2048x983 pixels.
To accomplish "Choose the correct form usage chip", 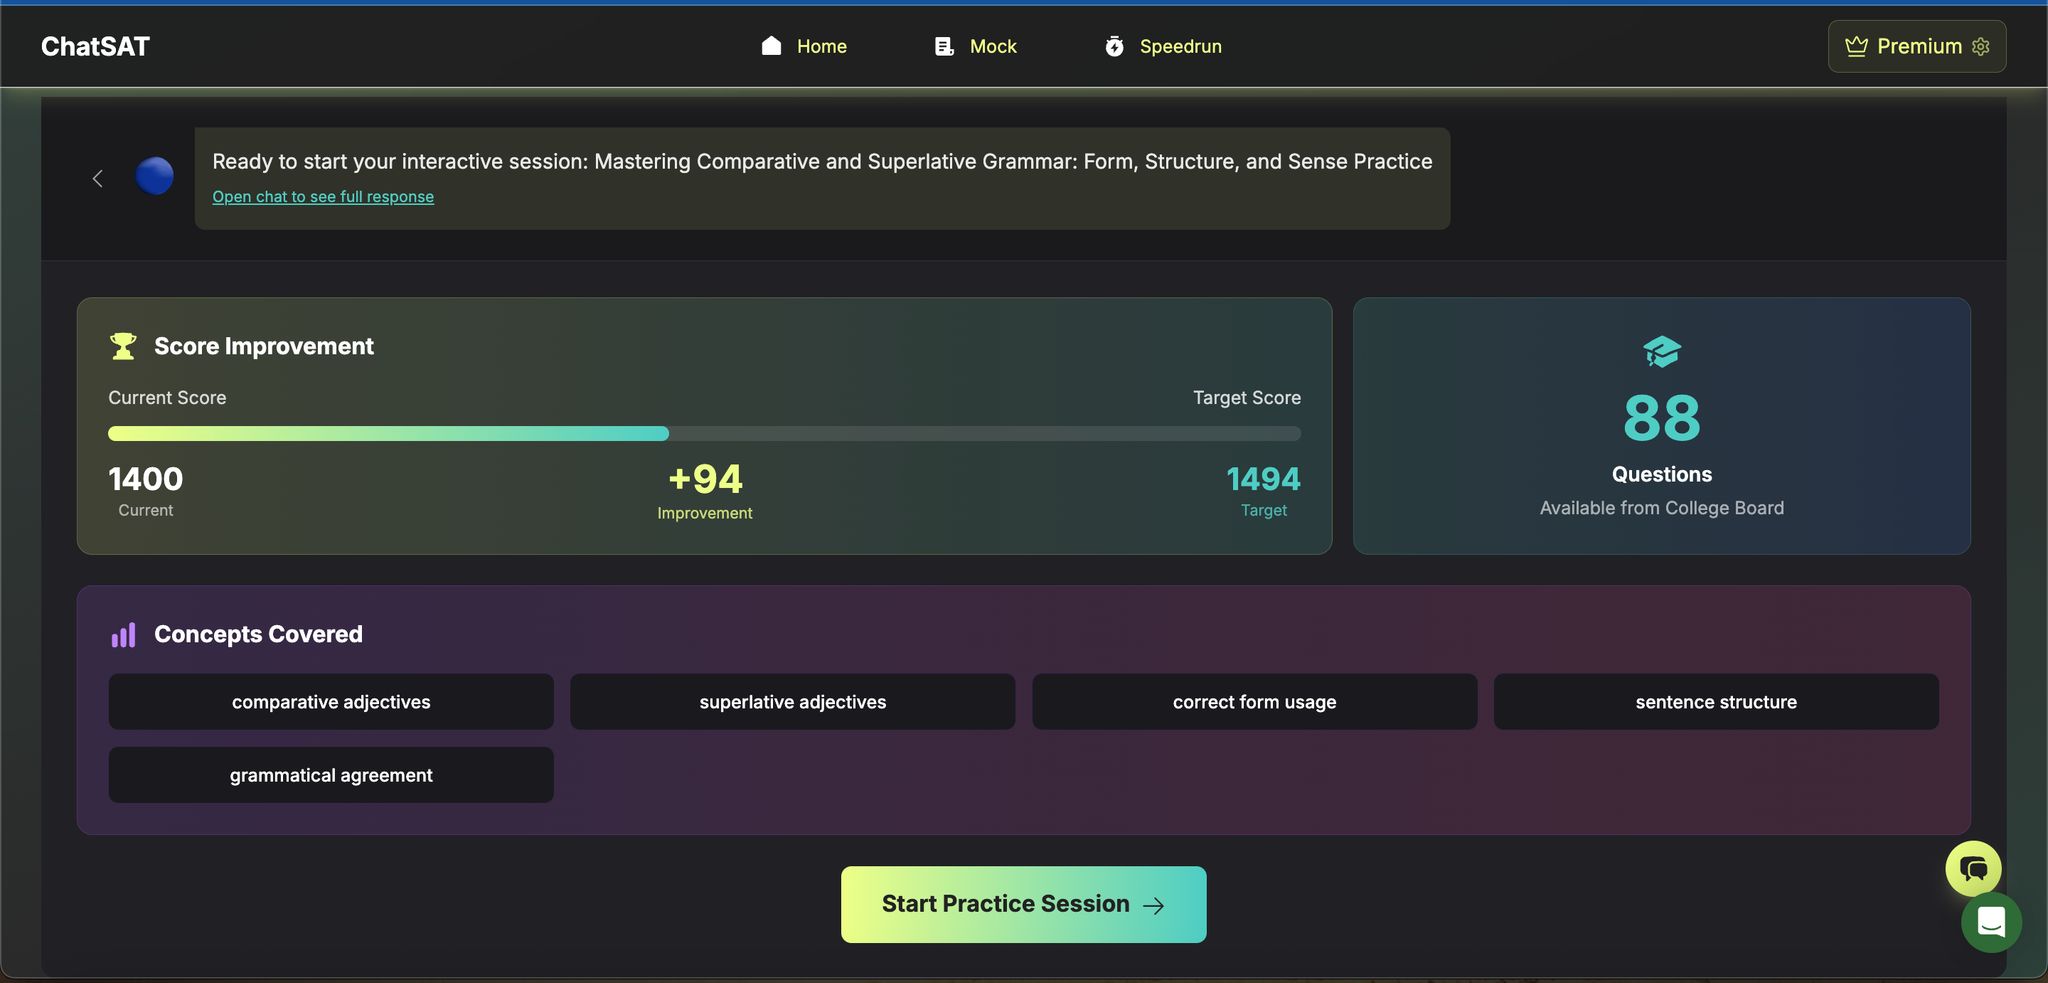I will click(x=1254, y=702).
